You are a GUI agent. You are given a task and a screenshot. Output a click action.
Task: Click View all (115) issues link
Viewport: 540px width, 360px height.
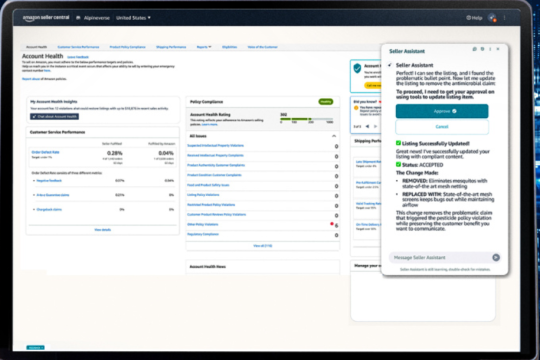[262, 246]
